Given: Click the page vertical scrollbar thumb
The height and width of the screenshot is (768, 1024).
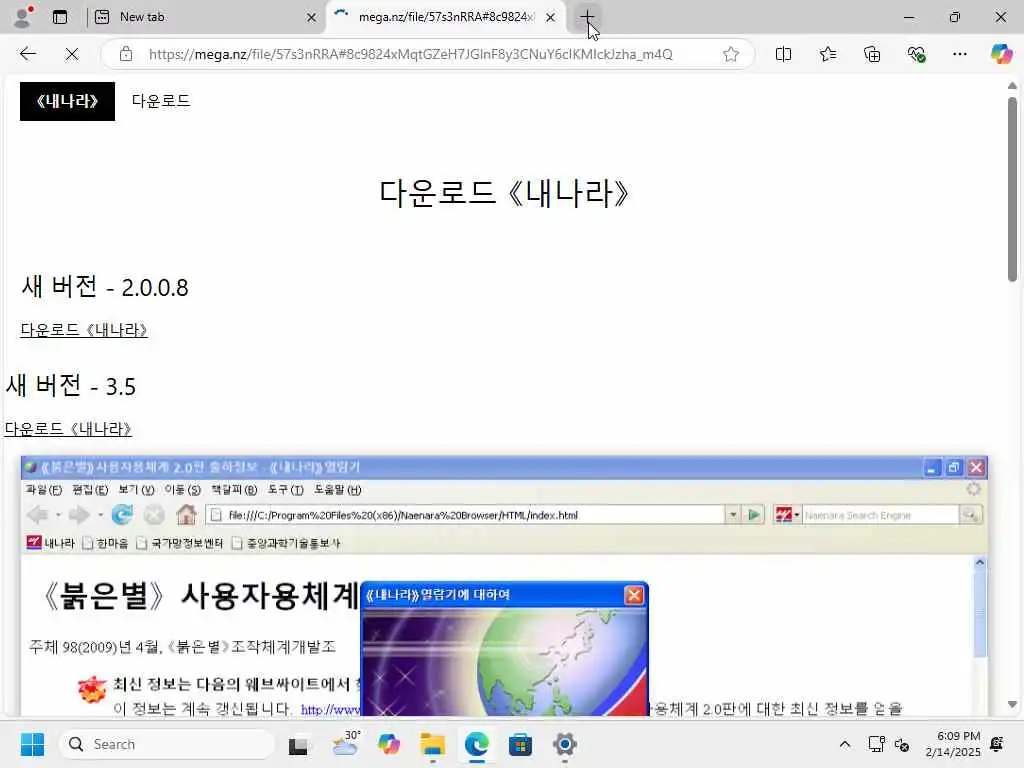Looking at the screenshot, I should [1012, 189].
